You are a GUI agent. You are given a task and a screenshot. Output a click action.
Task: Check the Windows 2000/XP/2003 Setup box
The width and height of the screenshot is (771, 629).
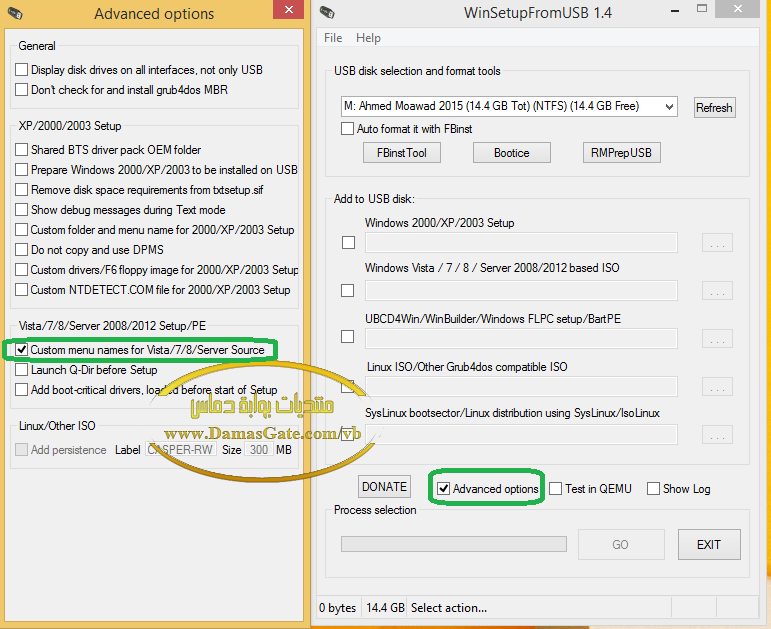pyautogui.click(x=348, y=242)
